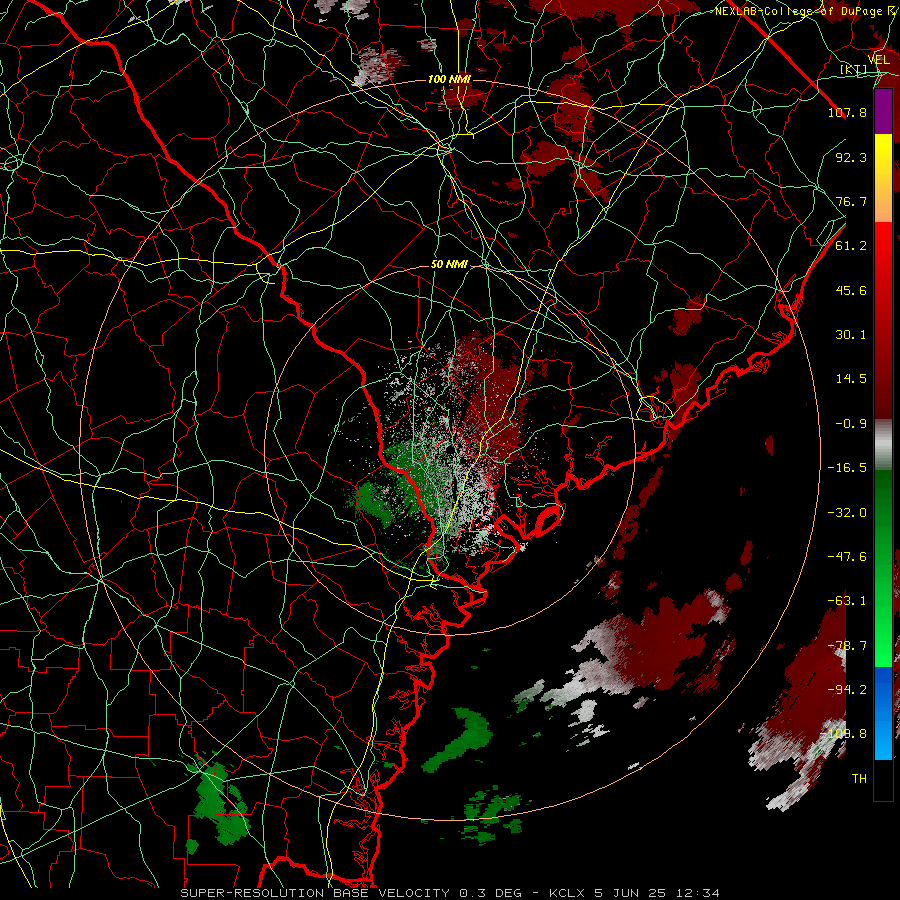900x900 pixels.
Task: Click the 30.1 value on velocity scale
Action: (x=851, y=335)
